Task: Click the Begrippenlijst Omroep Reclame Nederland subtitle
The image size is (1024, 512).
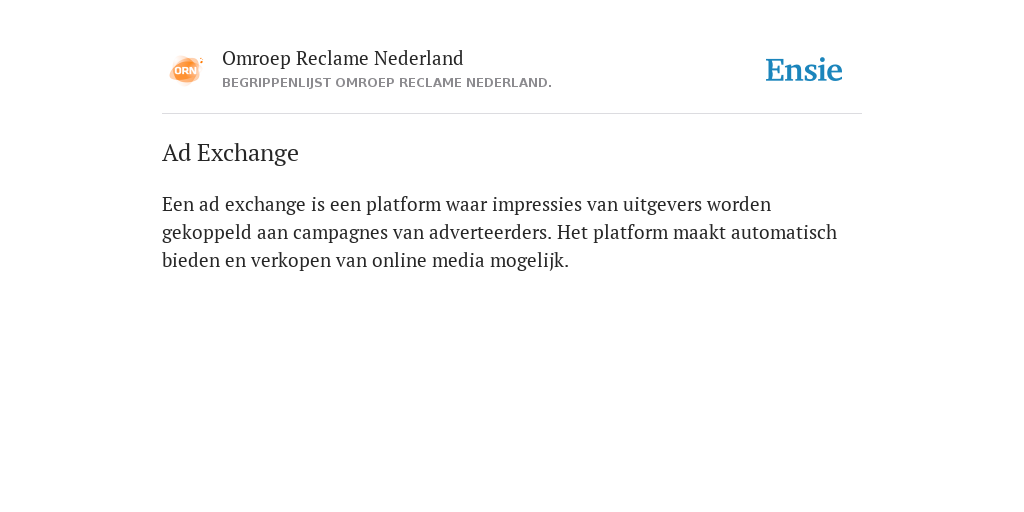Action: point(387,83)
